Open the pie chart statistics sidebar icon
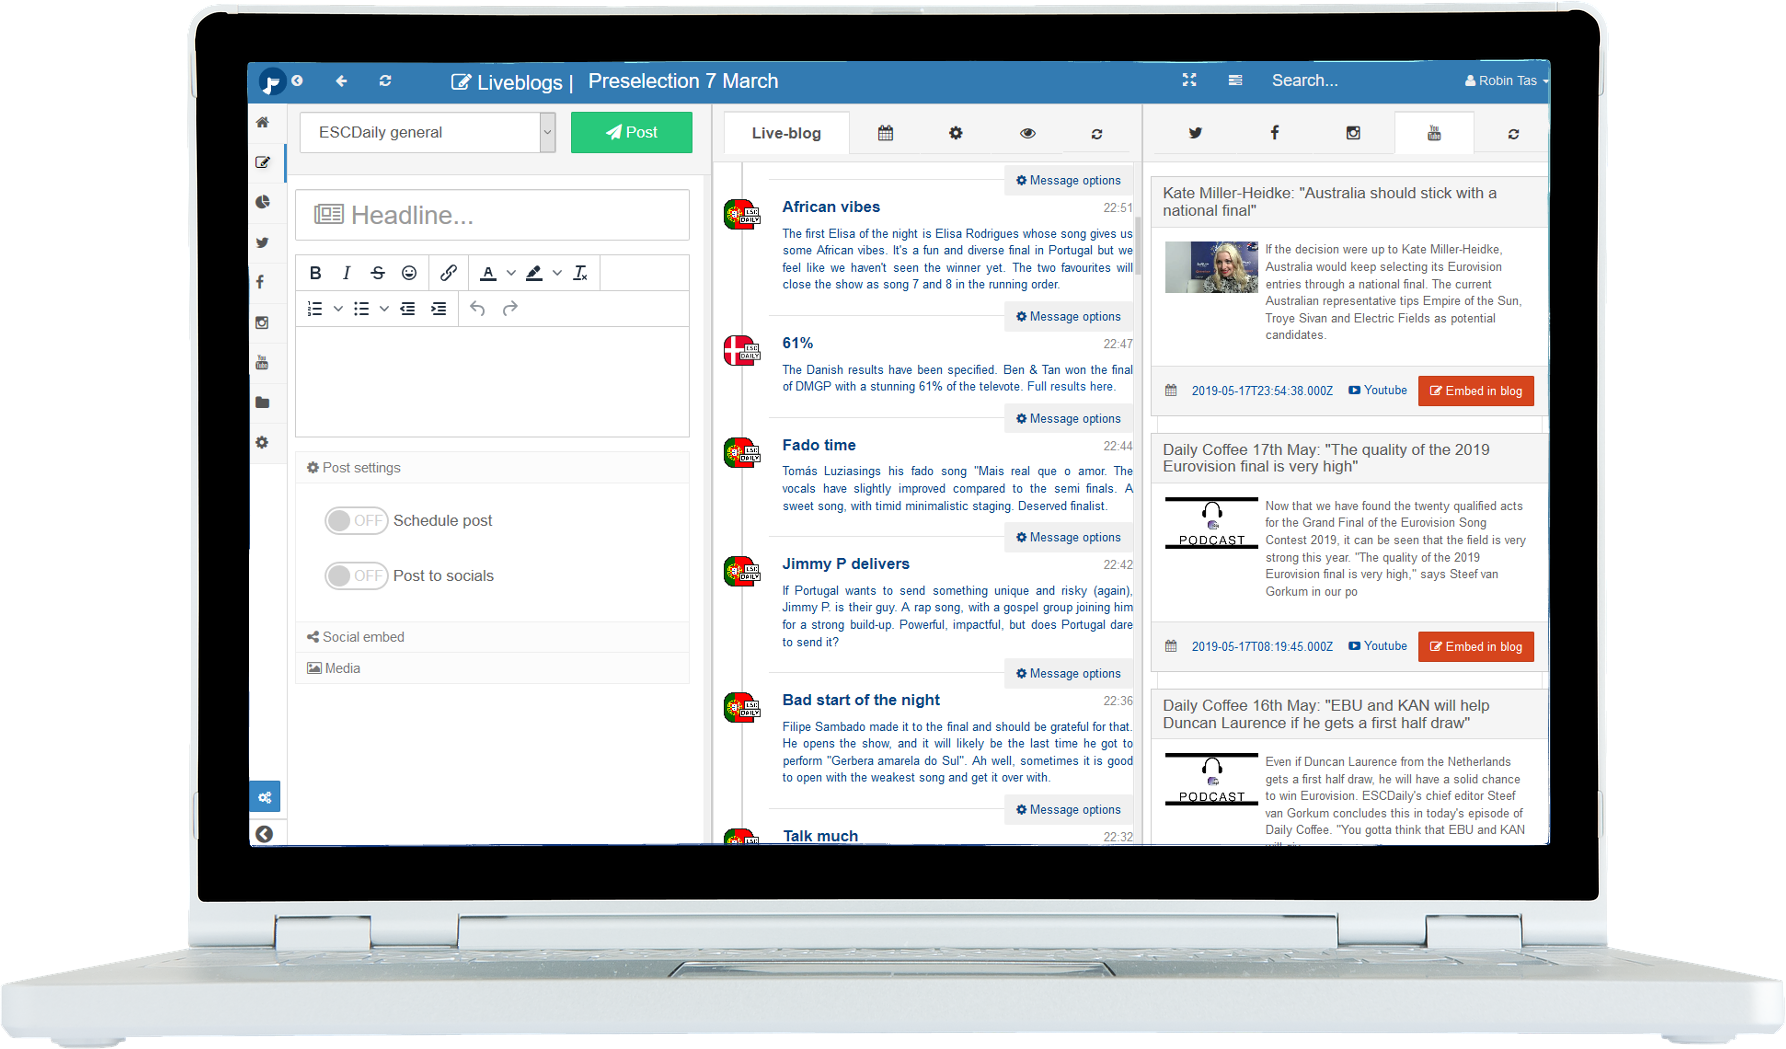 262,202
